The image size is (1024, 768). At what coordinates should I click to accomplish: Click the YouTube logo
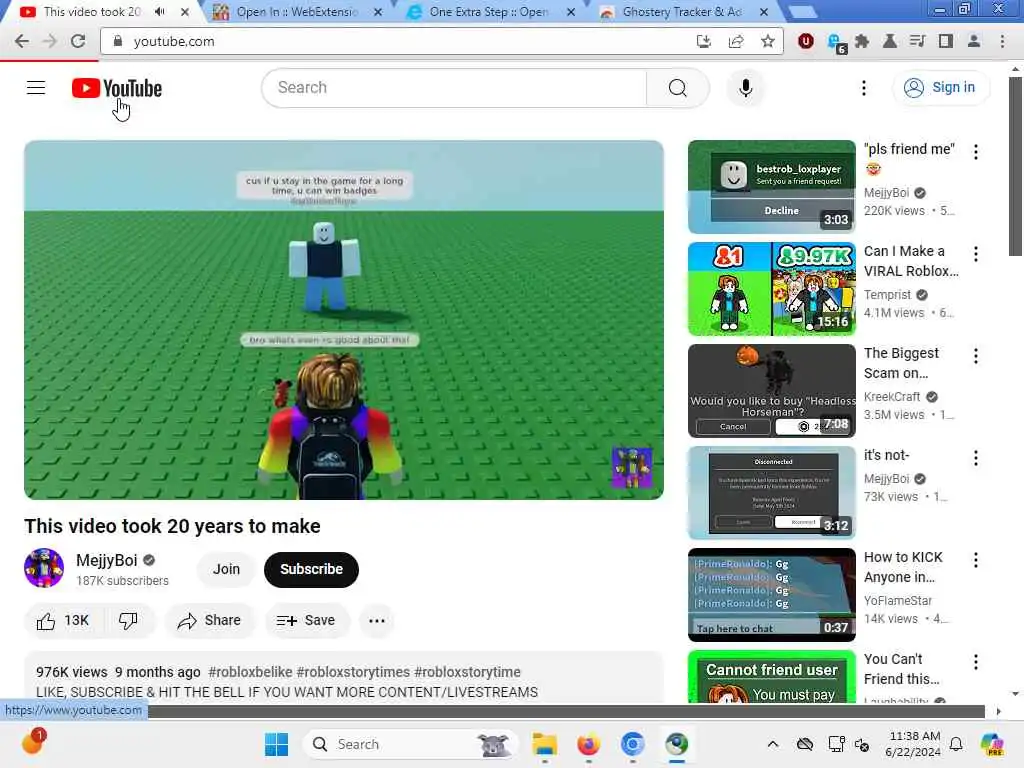(117, 88)
